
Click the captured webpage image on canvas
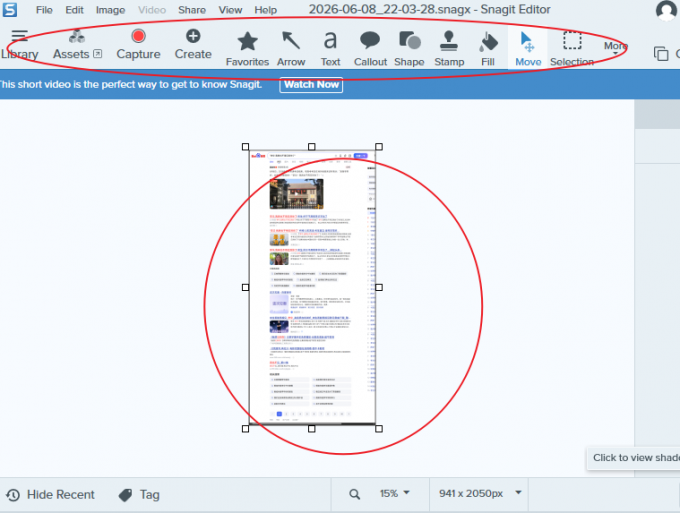312,288
